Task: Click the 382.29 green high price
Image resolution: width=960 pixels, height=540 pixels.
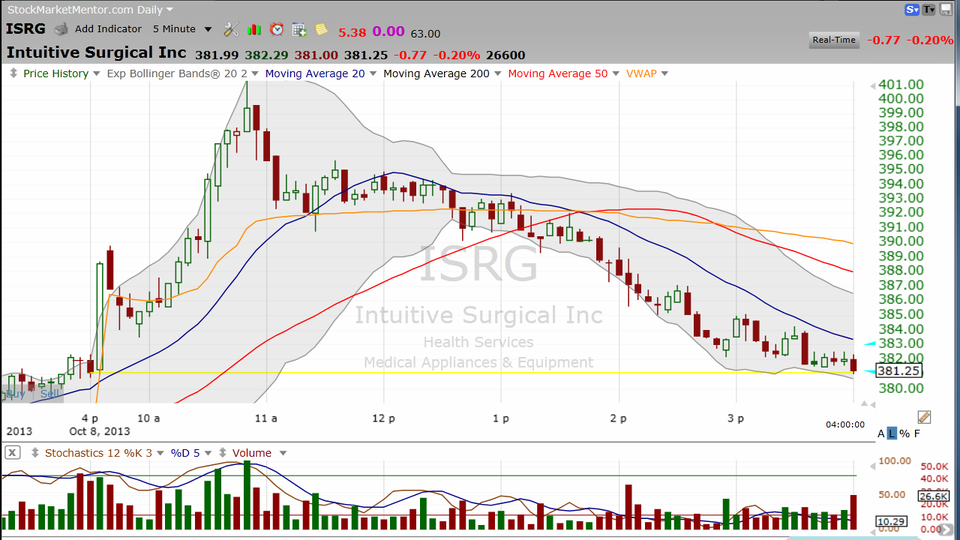Action: pos(266,55)
